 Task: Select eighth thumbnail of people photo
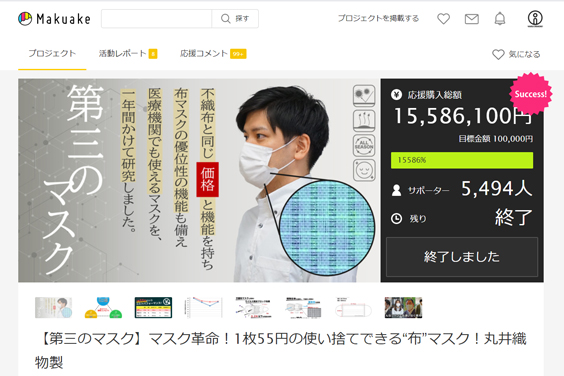[x=403, y=308]
